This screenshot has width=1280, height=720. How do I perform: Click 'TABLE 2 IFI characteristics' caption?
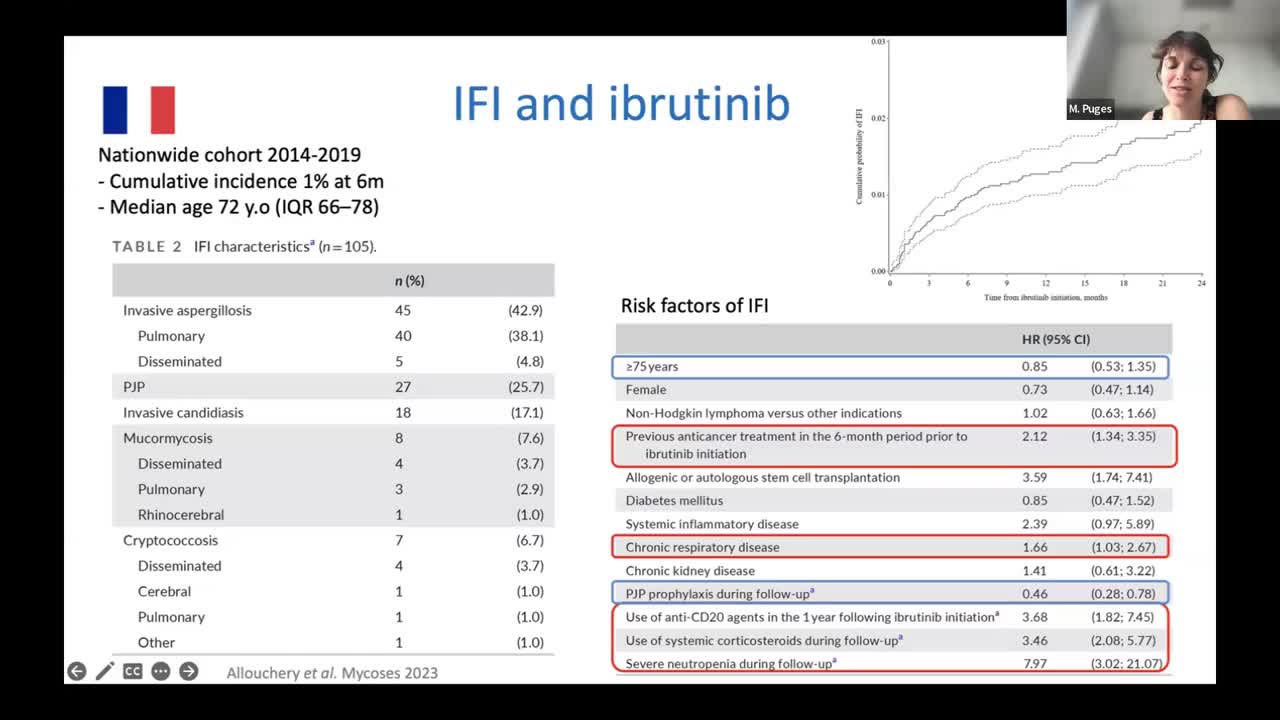(x=244, y=246)
